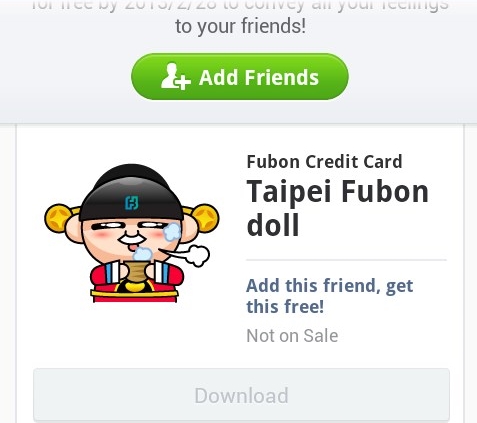The height and width of the screenshot is (423, 477).
Task: Tap blue steam bubble on doll's cheek
Action: pos(172,232)
